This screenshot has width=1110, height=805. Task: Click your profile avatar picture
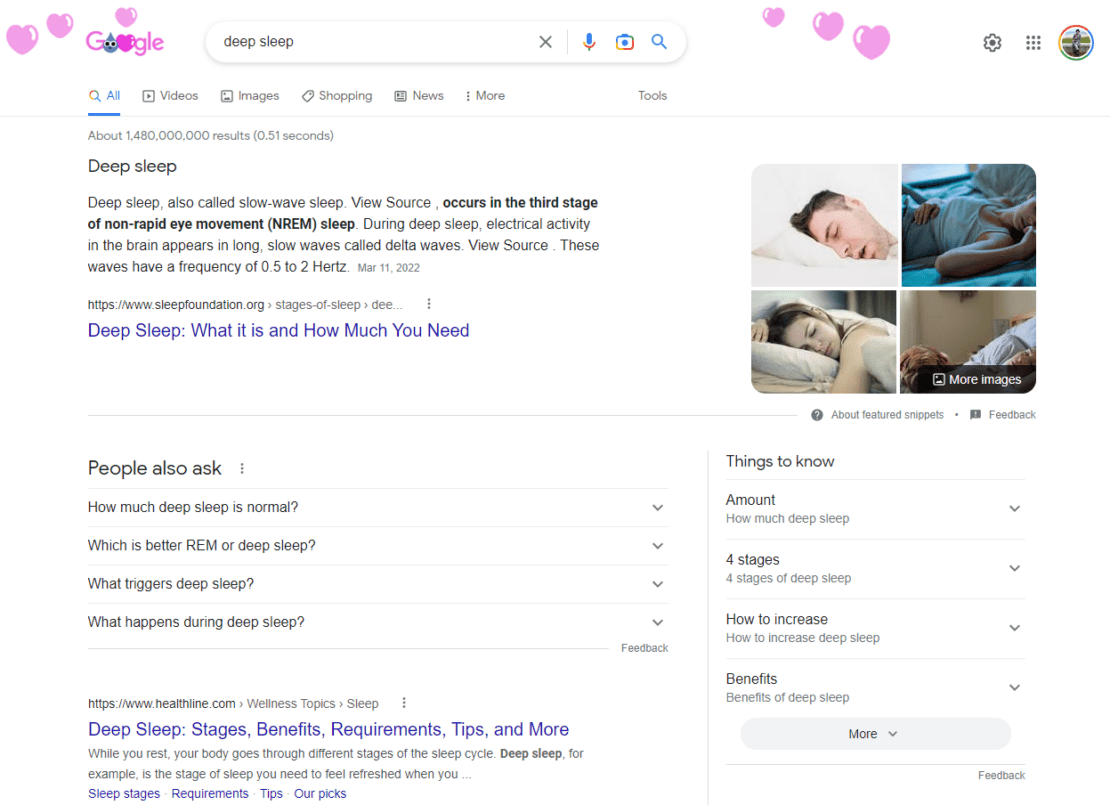[x=1075, y=42]
